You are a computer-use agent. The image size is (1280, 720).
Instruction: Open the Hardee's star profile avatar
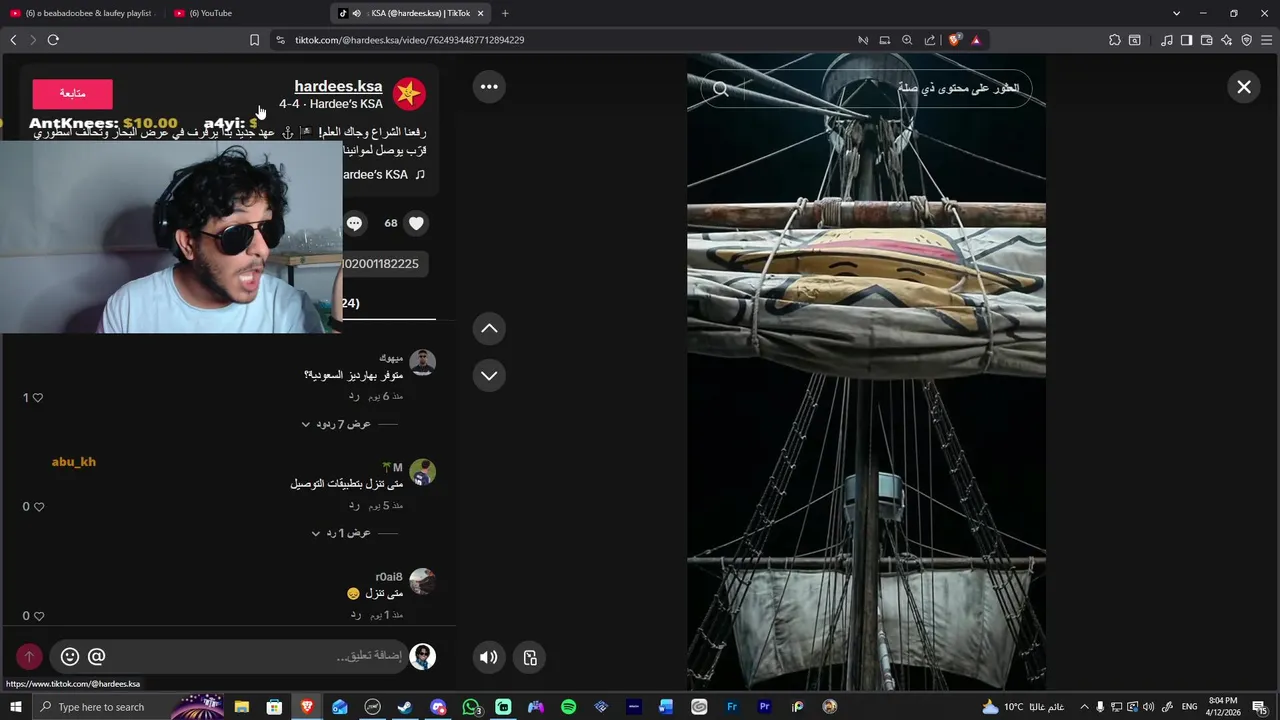408,94
